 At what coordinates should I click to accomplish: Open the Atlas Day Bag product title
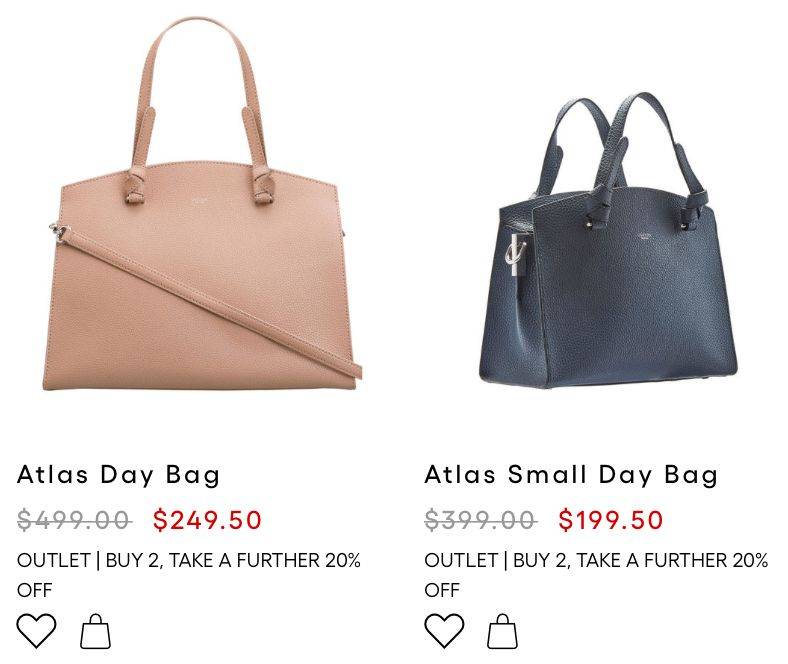[119, 475]
